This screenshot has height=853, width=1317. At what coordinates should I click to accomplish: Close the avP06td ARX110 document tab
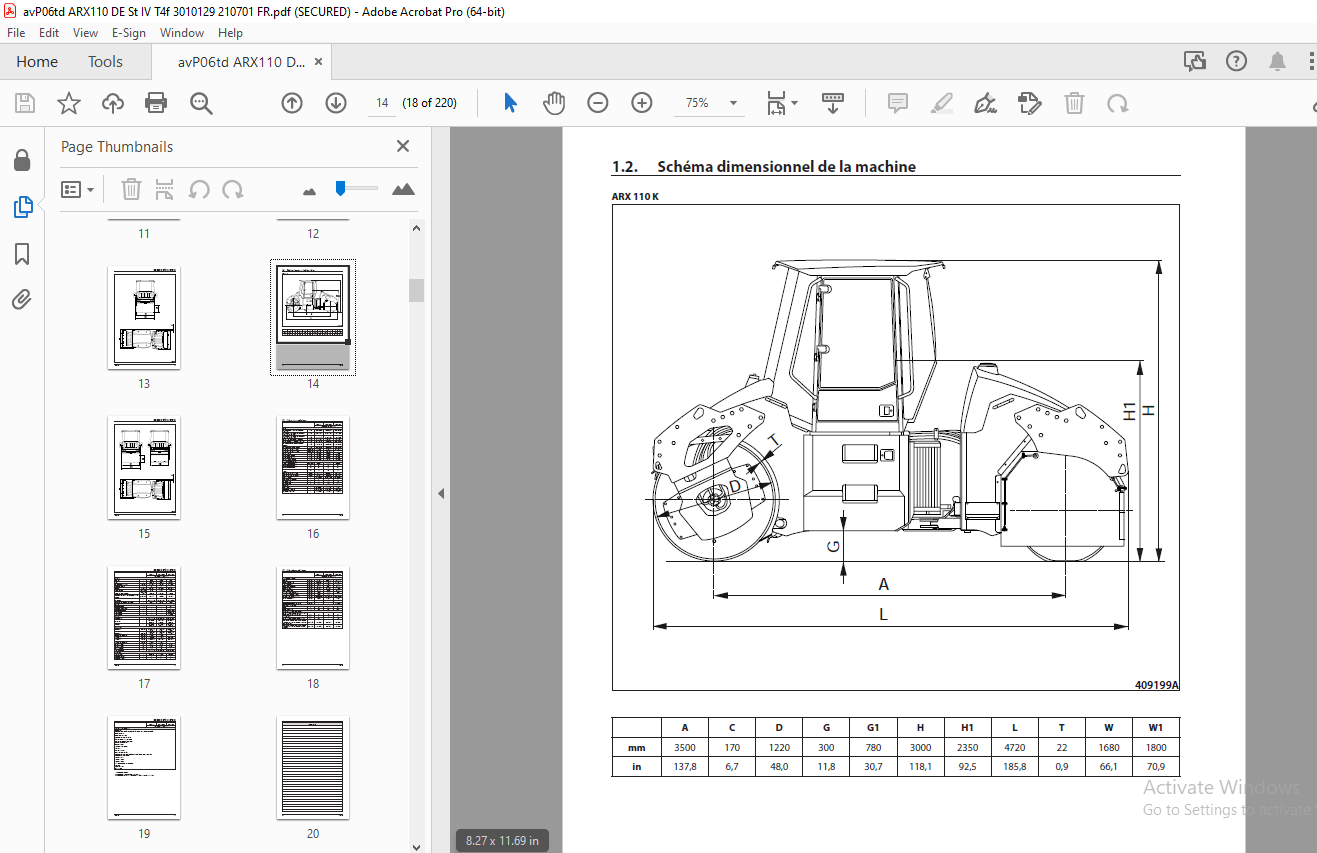pos(319,62)
